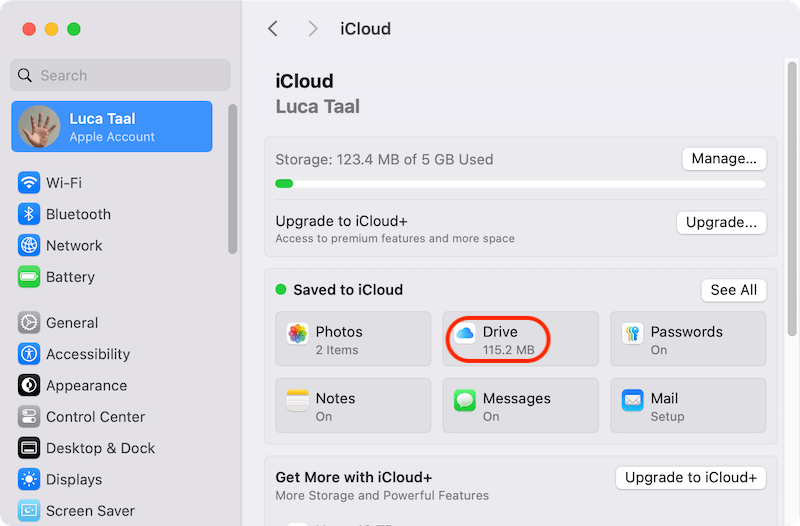Click 'Upgrade to iCloud+' row text
The height and width of the screenshot is (526, 800).
point(341,221)
